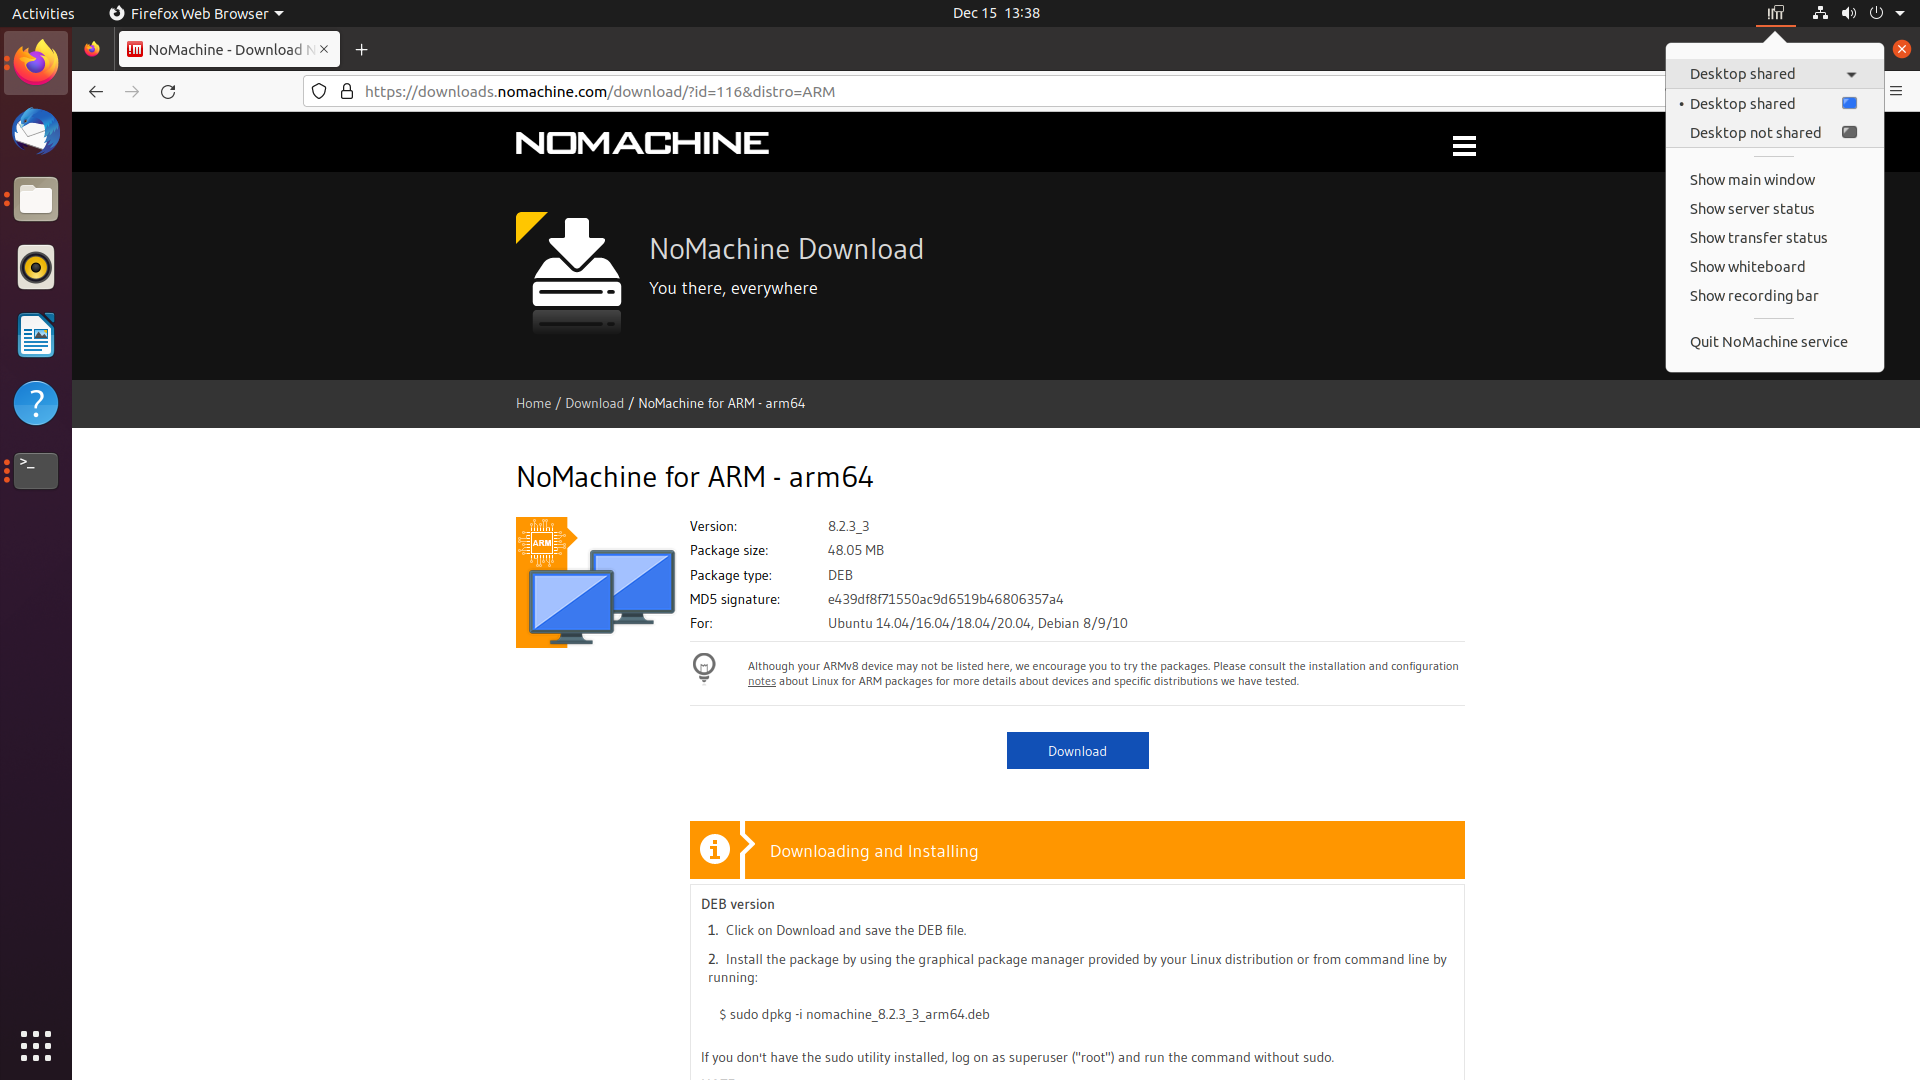Viewport: 1920px width, 1080px height.
Task: Click the sudo dpkg install command text
Action: 854,1014
